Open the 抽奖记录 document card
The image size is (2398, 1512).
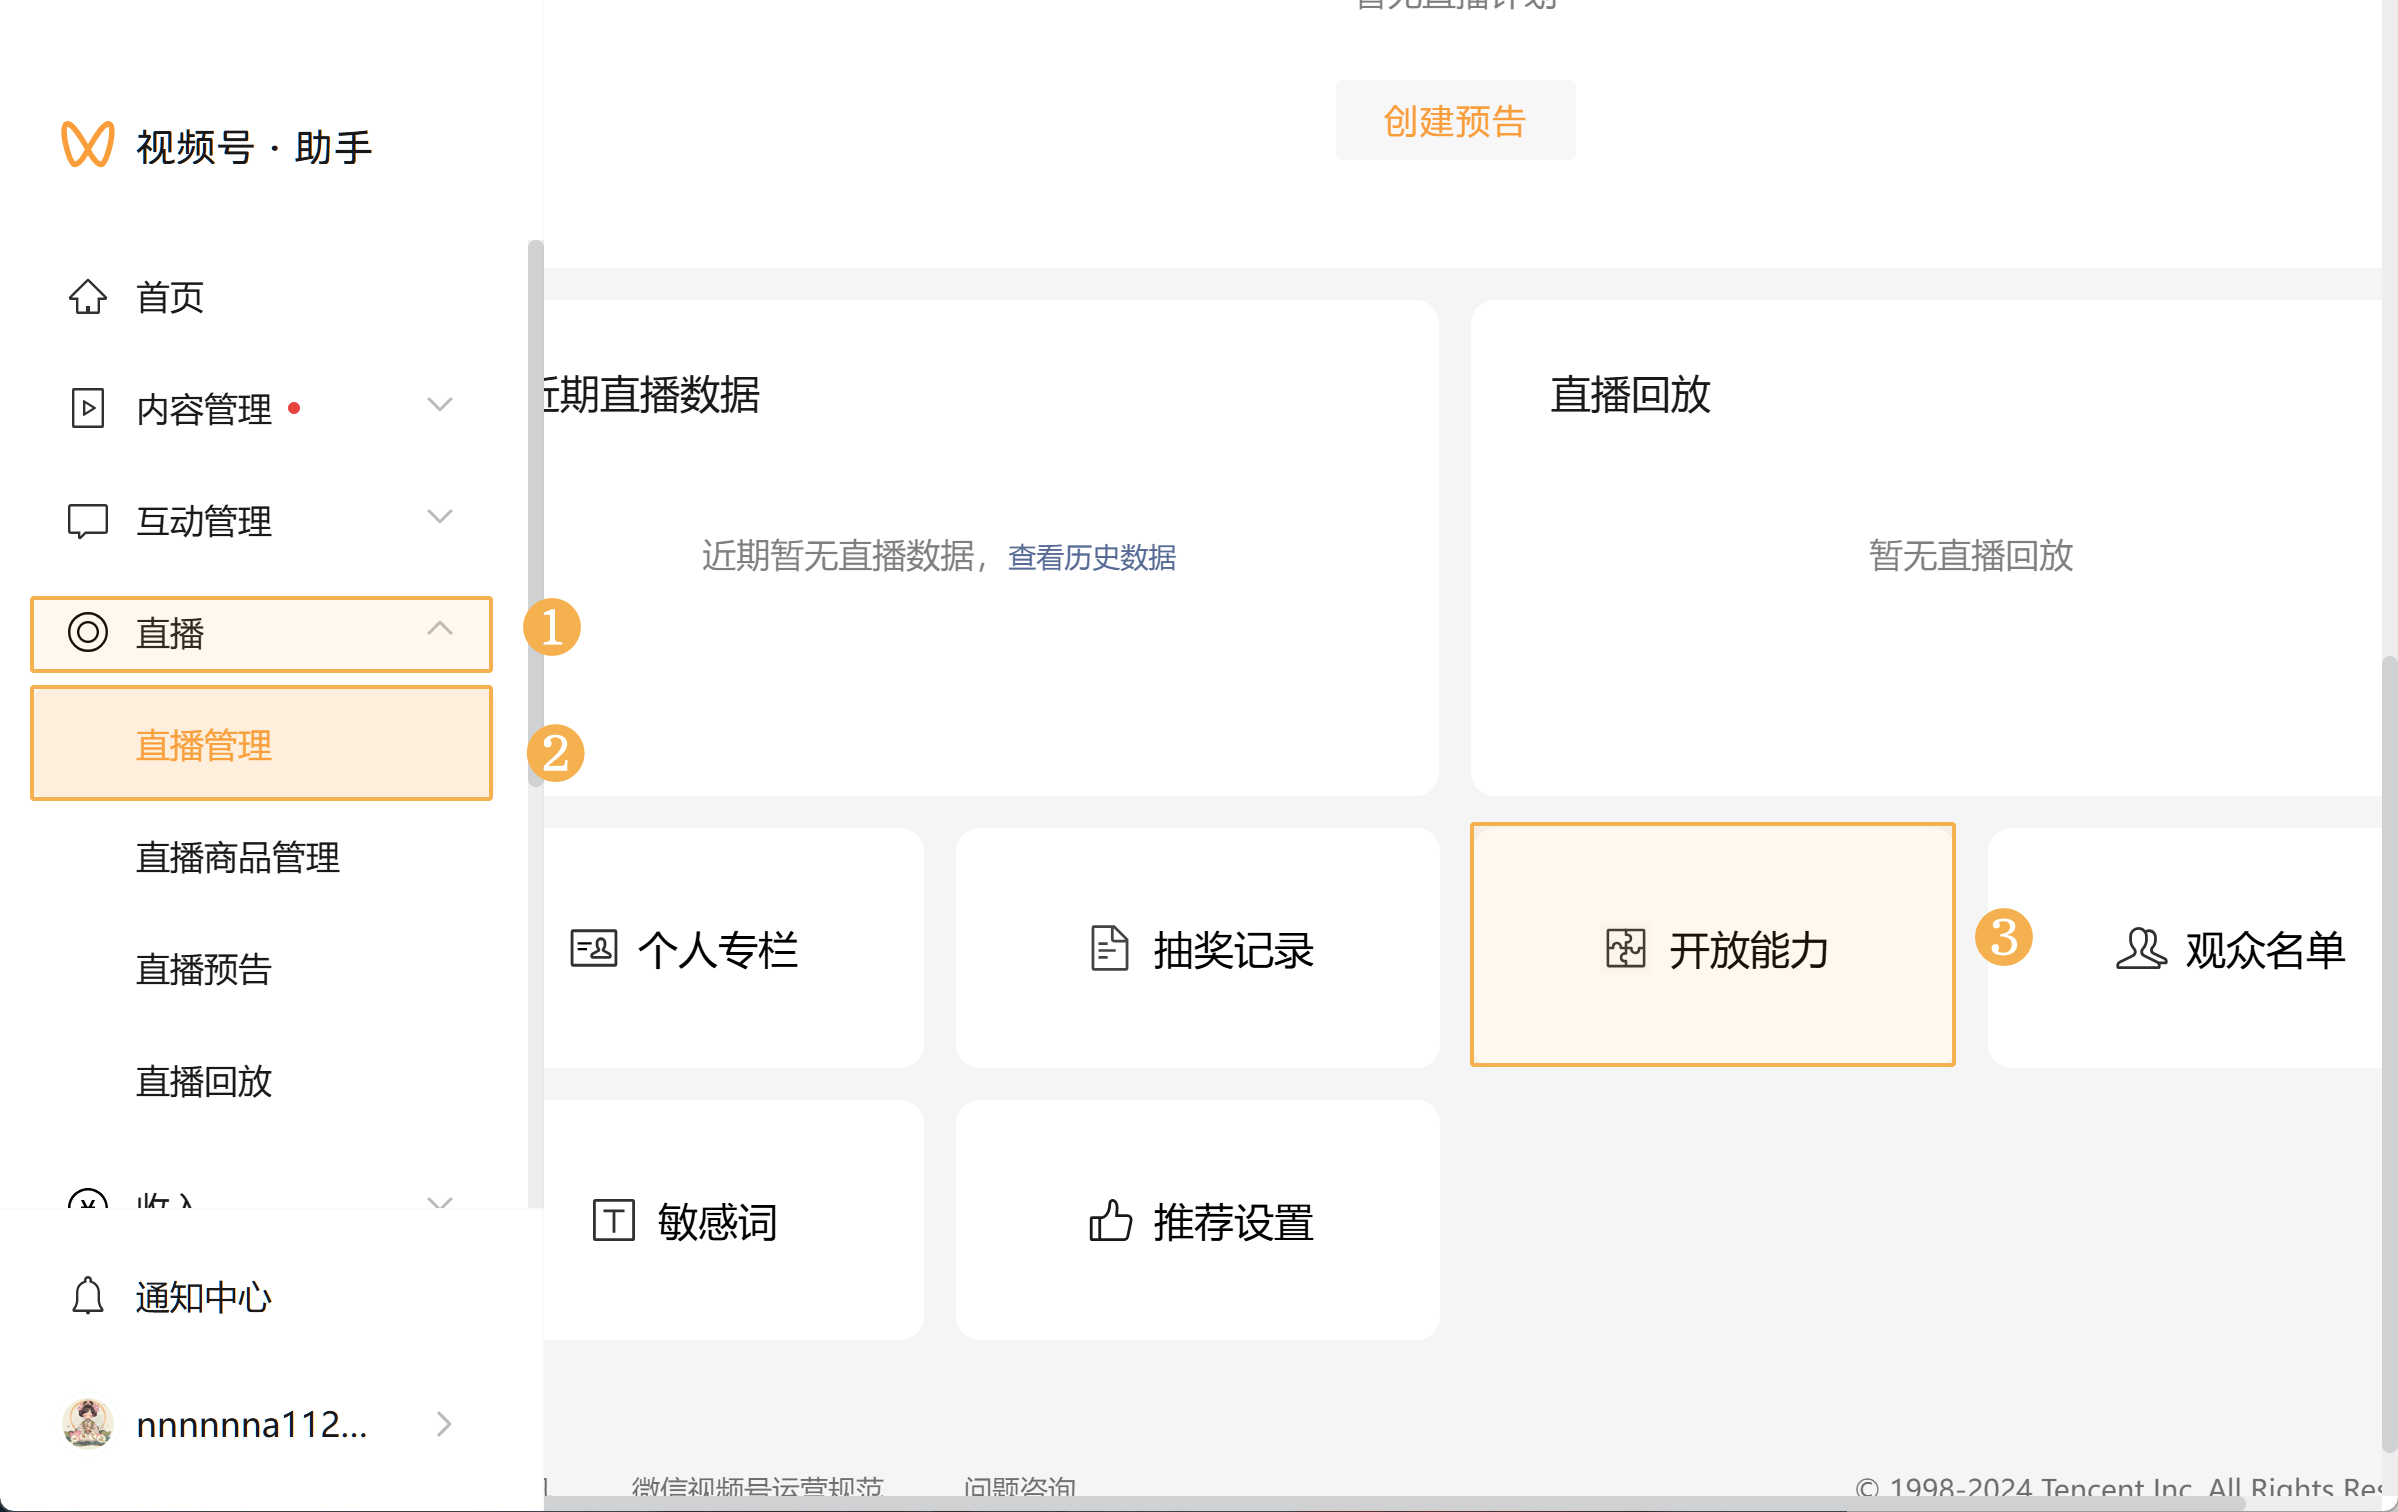(x=1198, y=949)
